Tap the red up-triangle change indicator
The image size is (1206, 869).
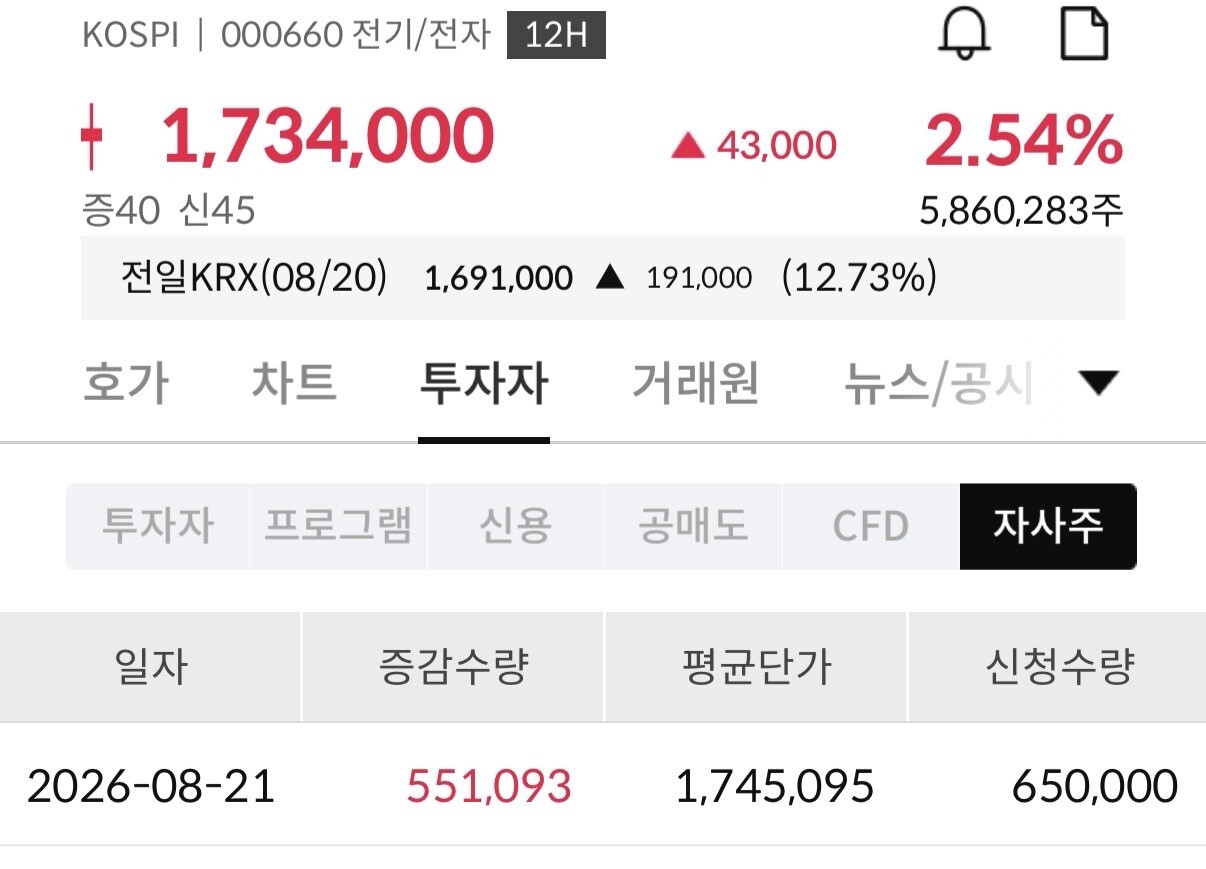click(687, 147)
